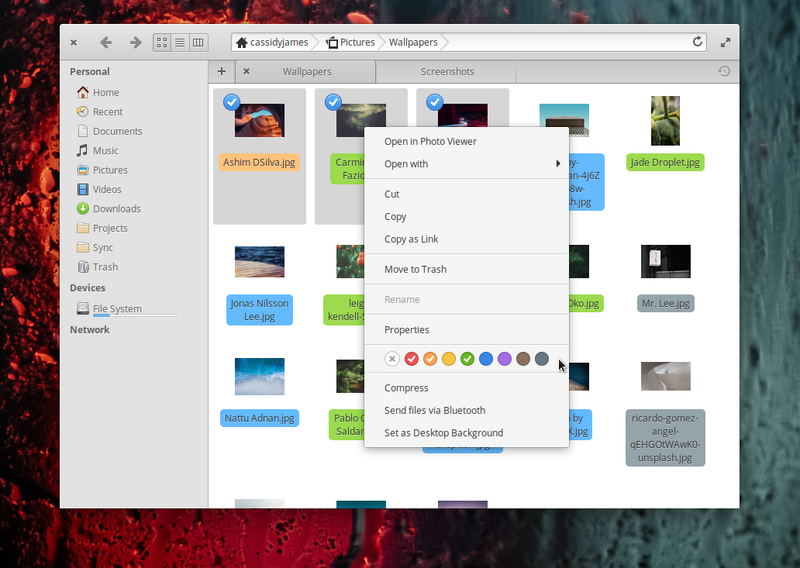800x568 pixels.
Task: Apply the blue color tag
Action: click(486, 359)
